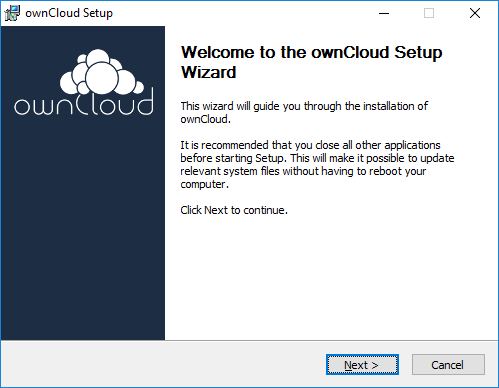Click the greyed-out maximize button
499x388 pixels.
click(x=429, y=13)
